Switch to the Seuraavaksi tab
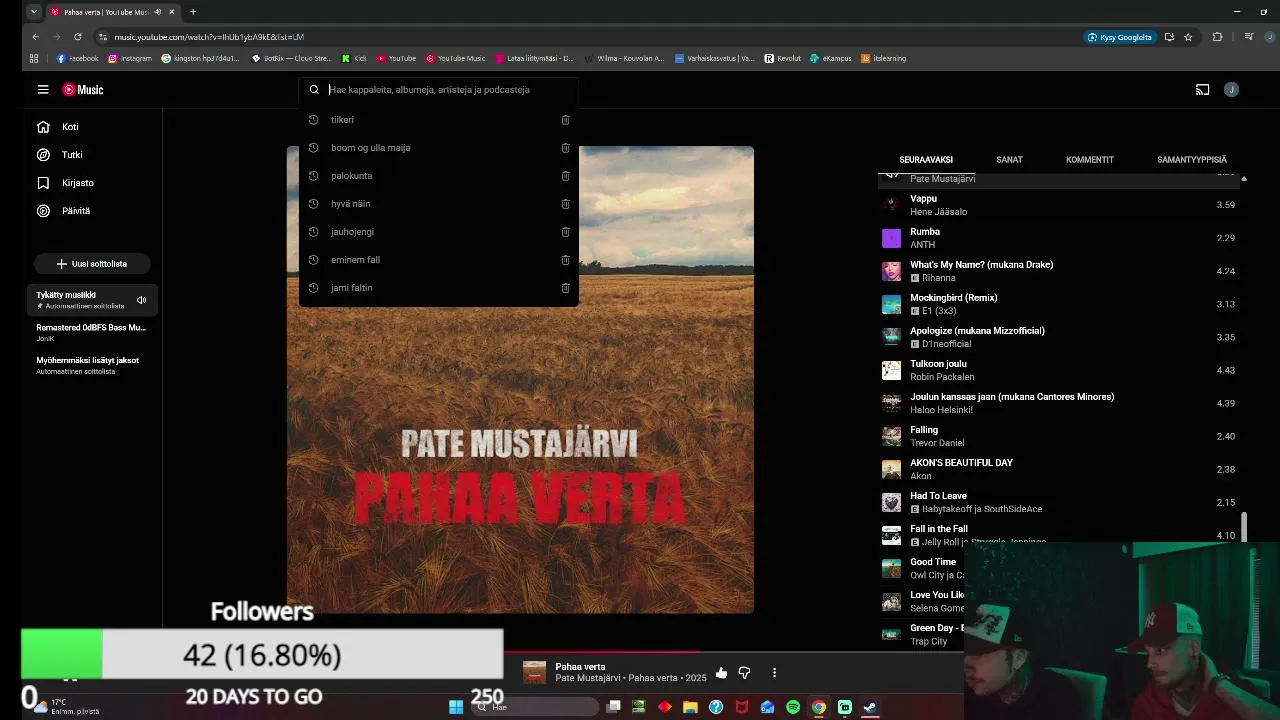1280x720 pixels. click(926, 160)
